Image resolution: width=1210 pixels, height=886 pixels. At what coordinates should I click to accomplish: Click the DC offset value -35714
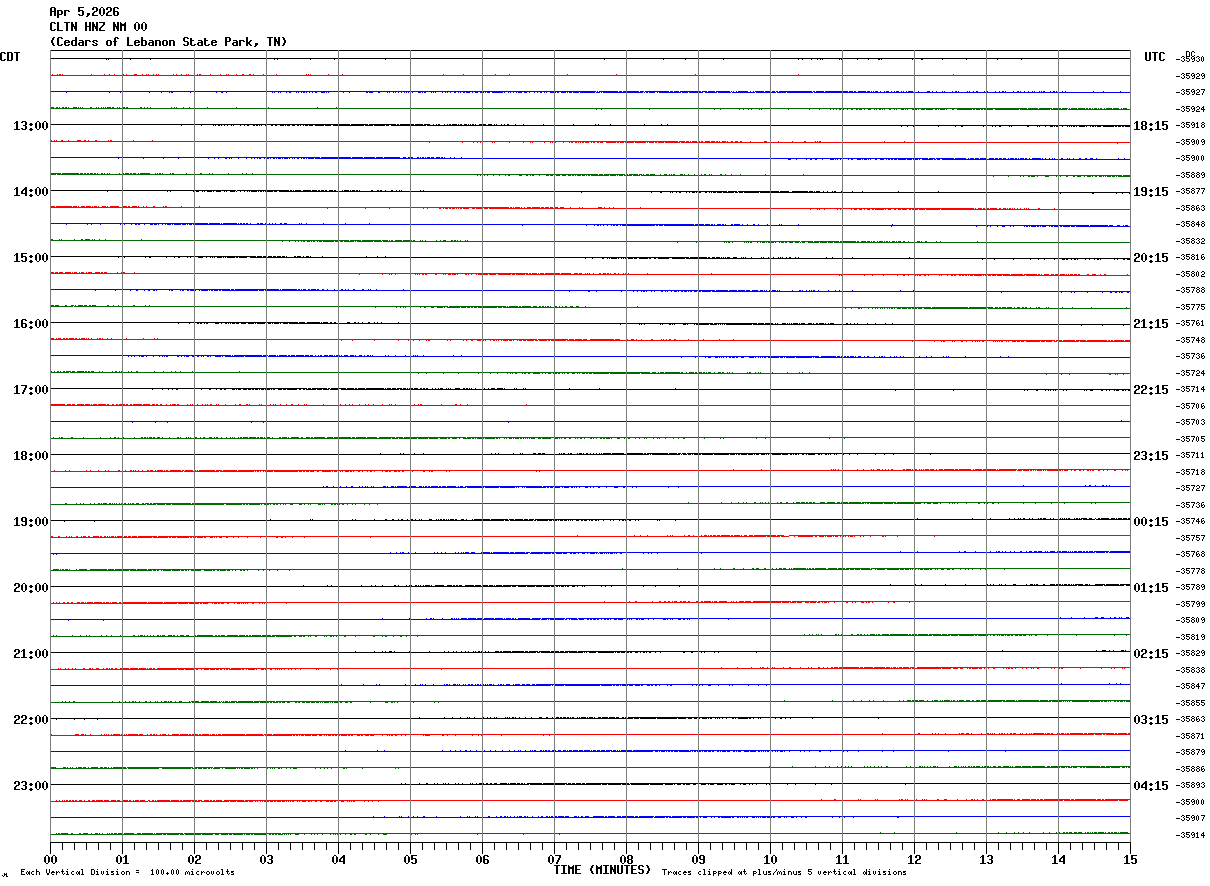click(1190, 389)
